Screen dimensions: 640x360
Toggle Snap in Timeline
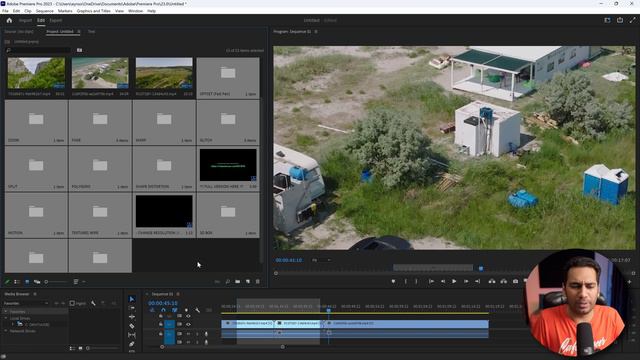[x=163, y=310]
